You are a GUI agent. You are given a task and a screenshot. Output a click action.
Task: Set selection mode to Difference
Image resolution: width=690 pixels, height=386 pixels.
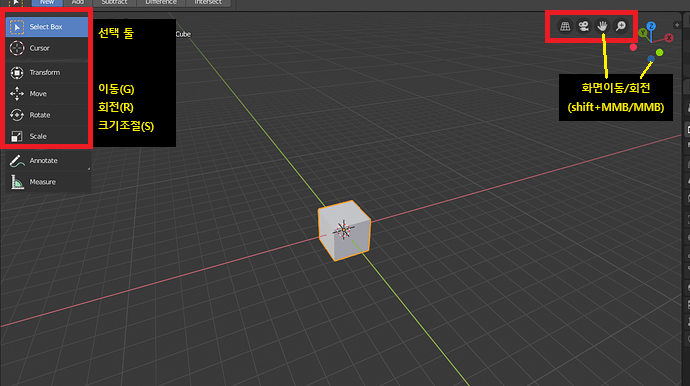(x=161, y=2)
